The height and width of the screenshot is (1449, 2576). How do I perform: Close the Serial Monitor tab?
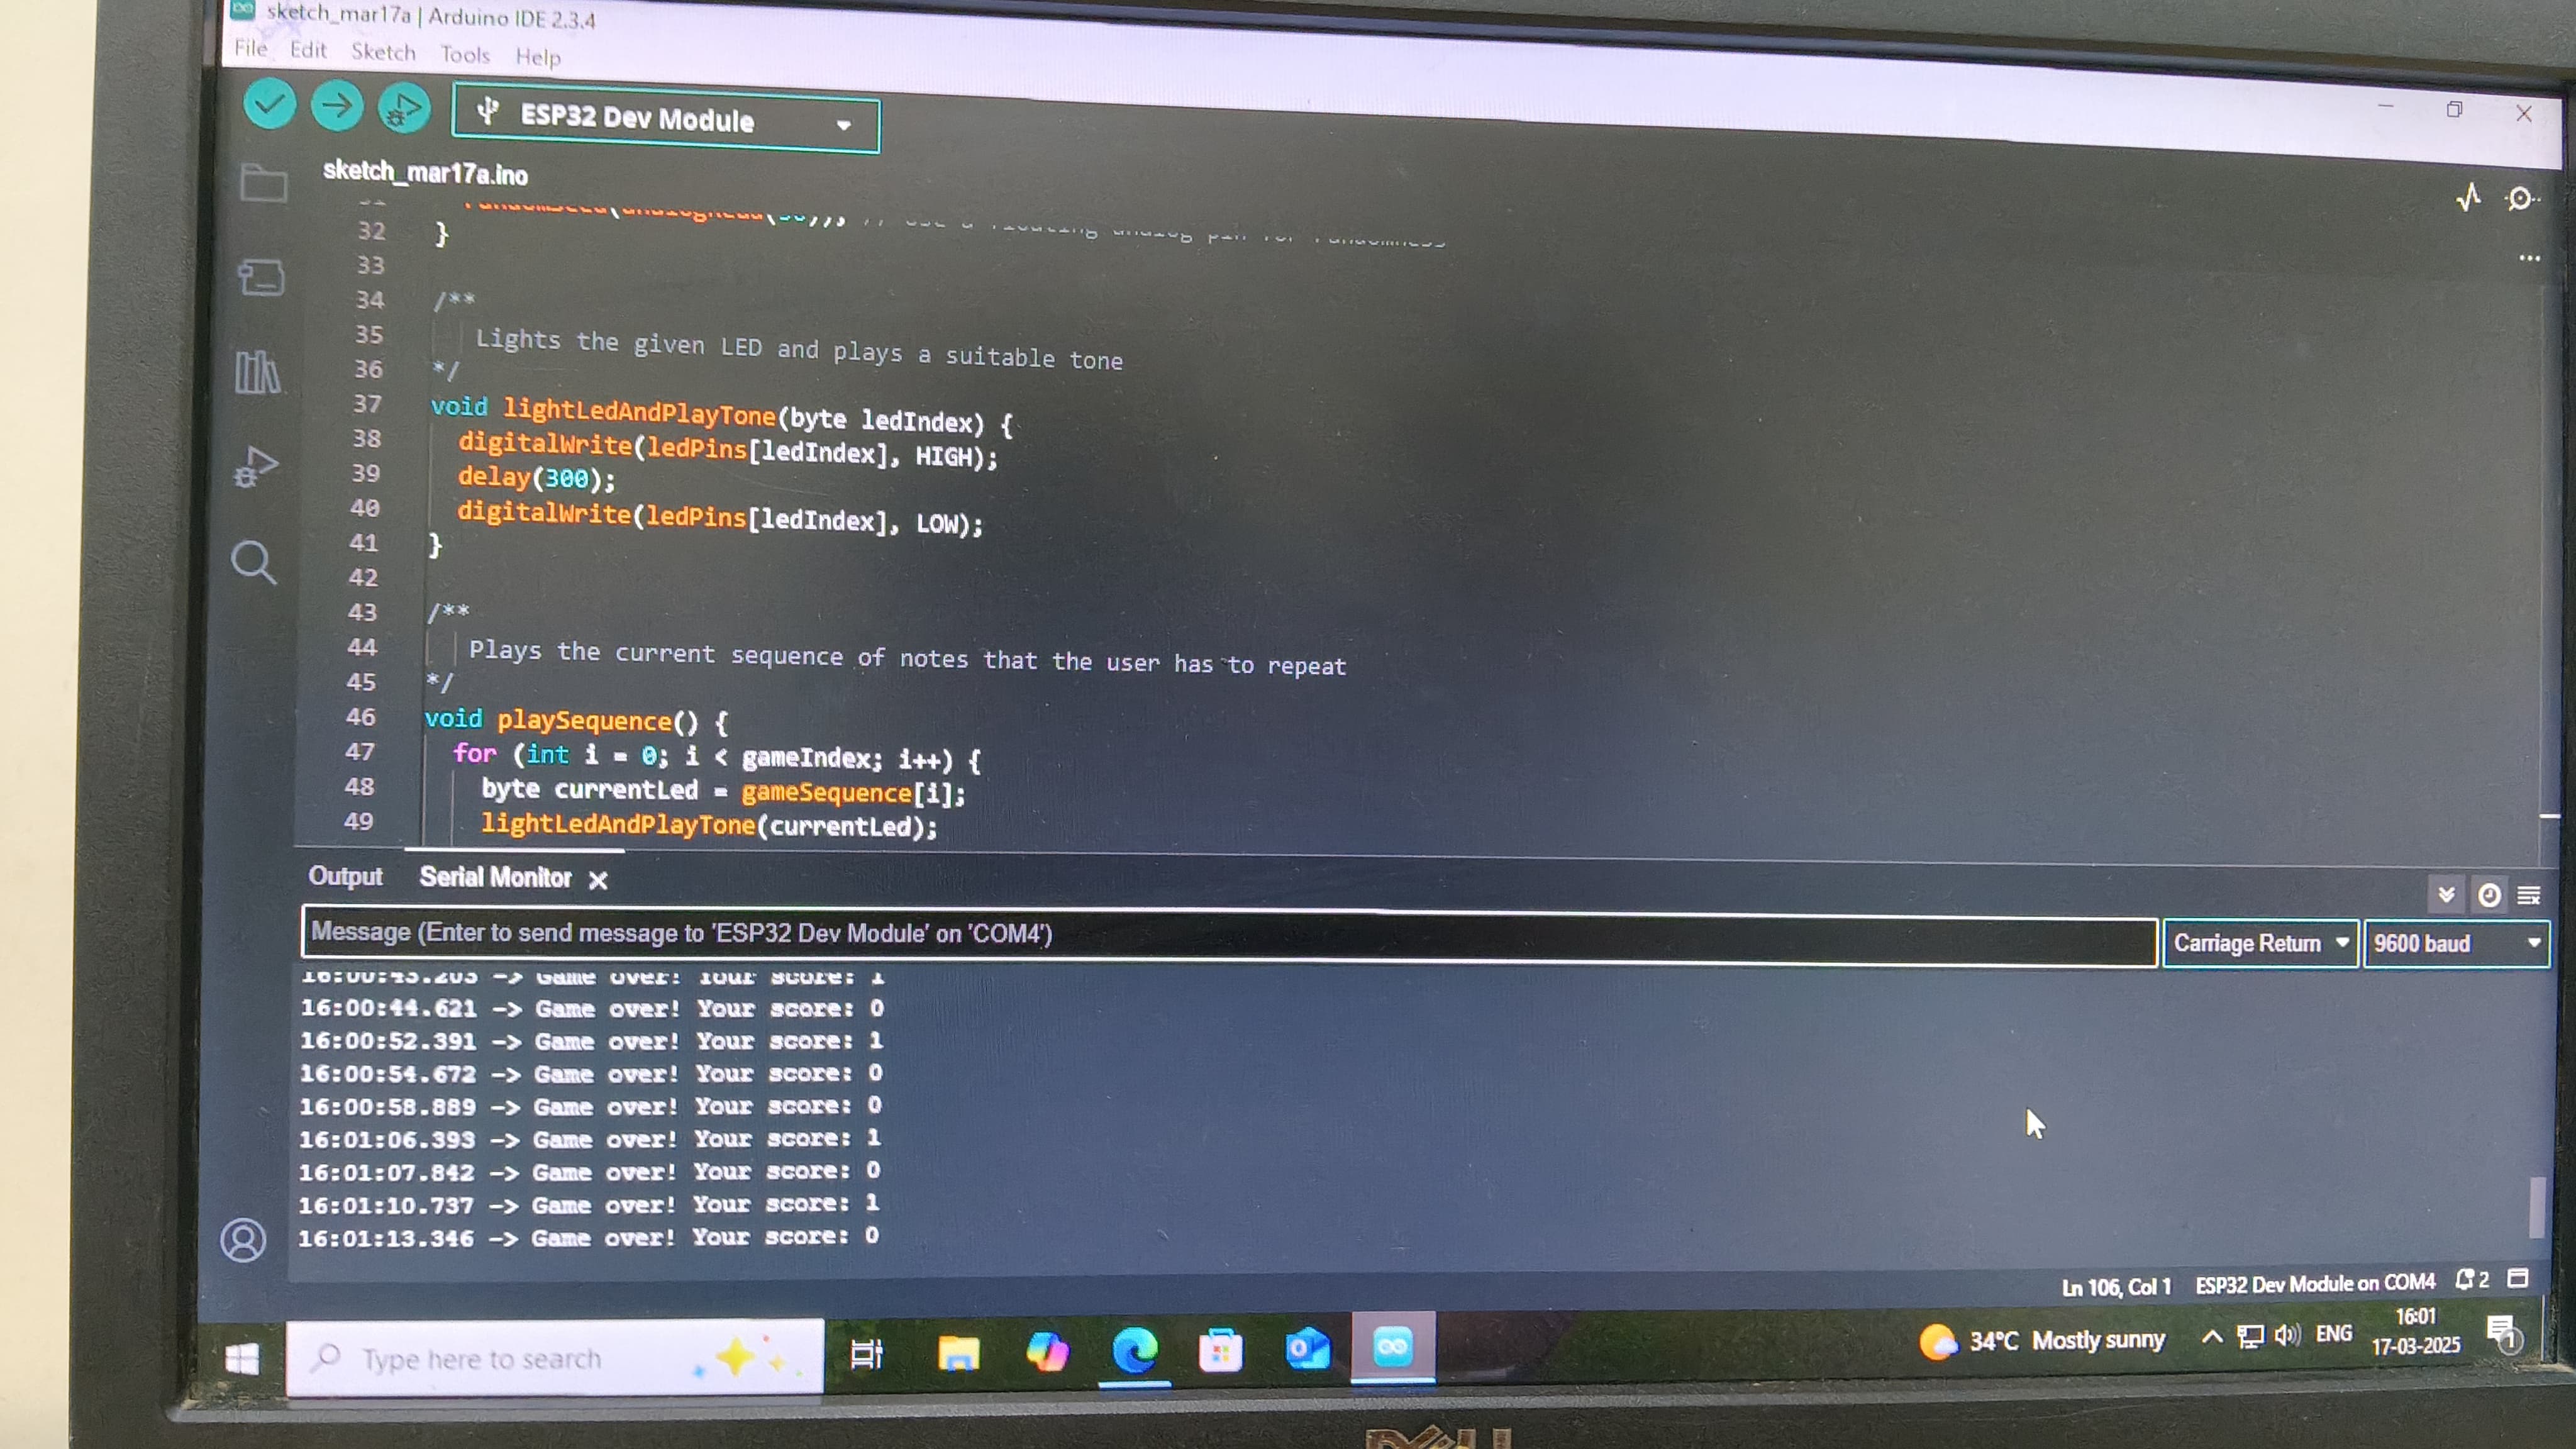tap(598, 880)
